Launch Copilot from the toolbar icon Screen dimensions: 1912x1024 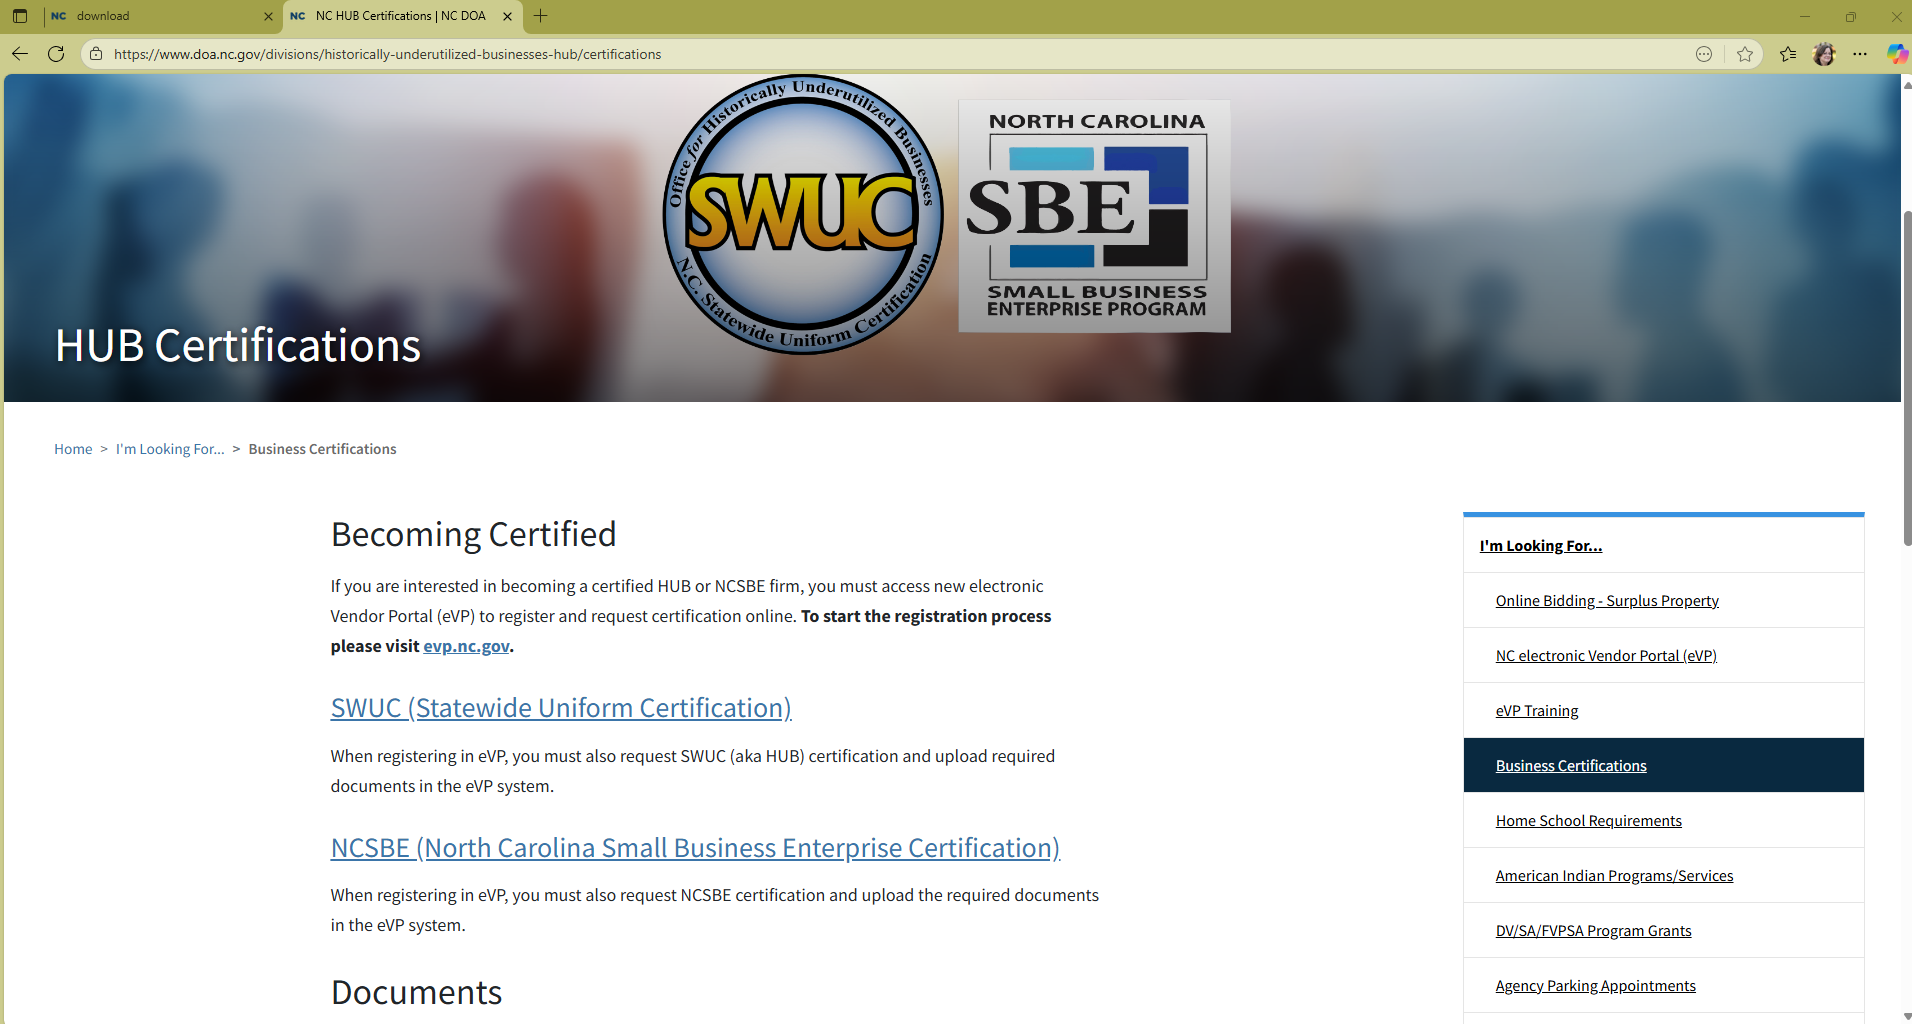point(1896,54)
